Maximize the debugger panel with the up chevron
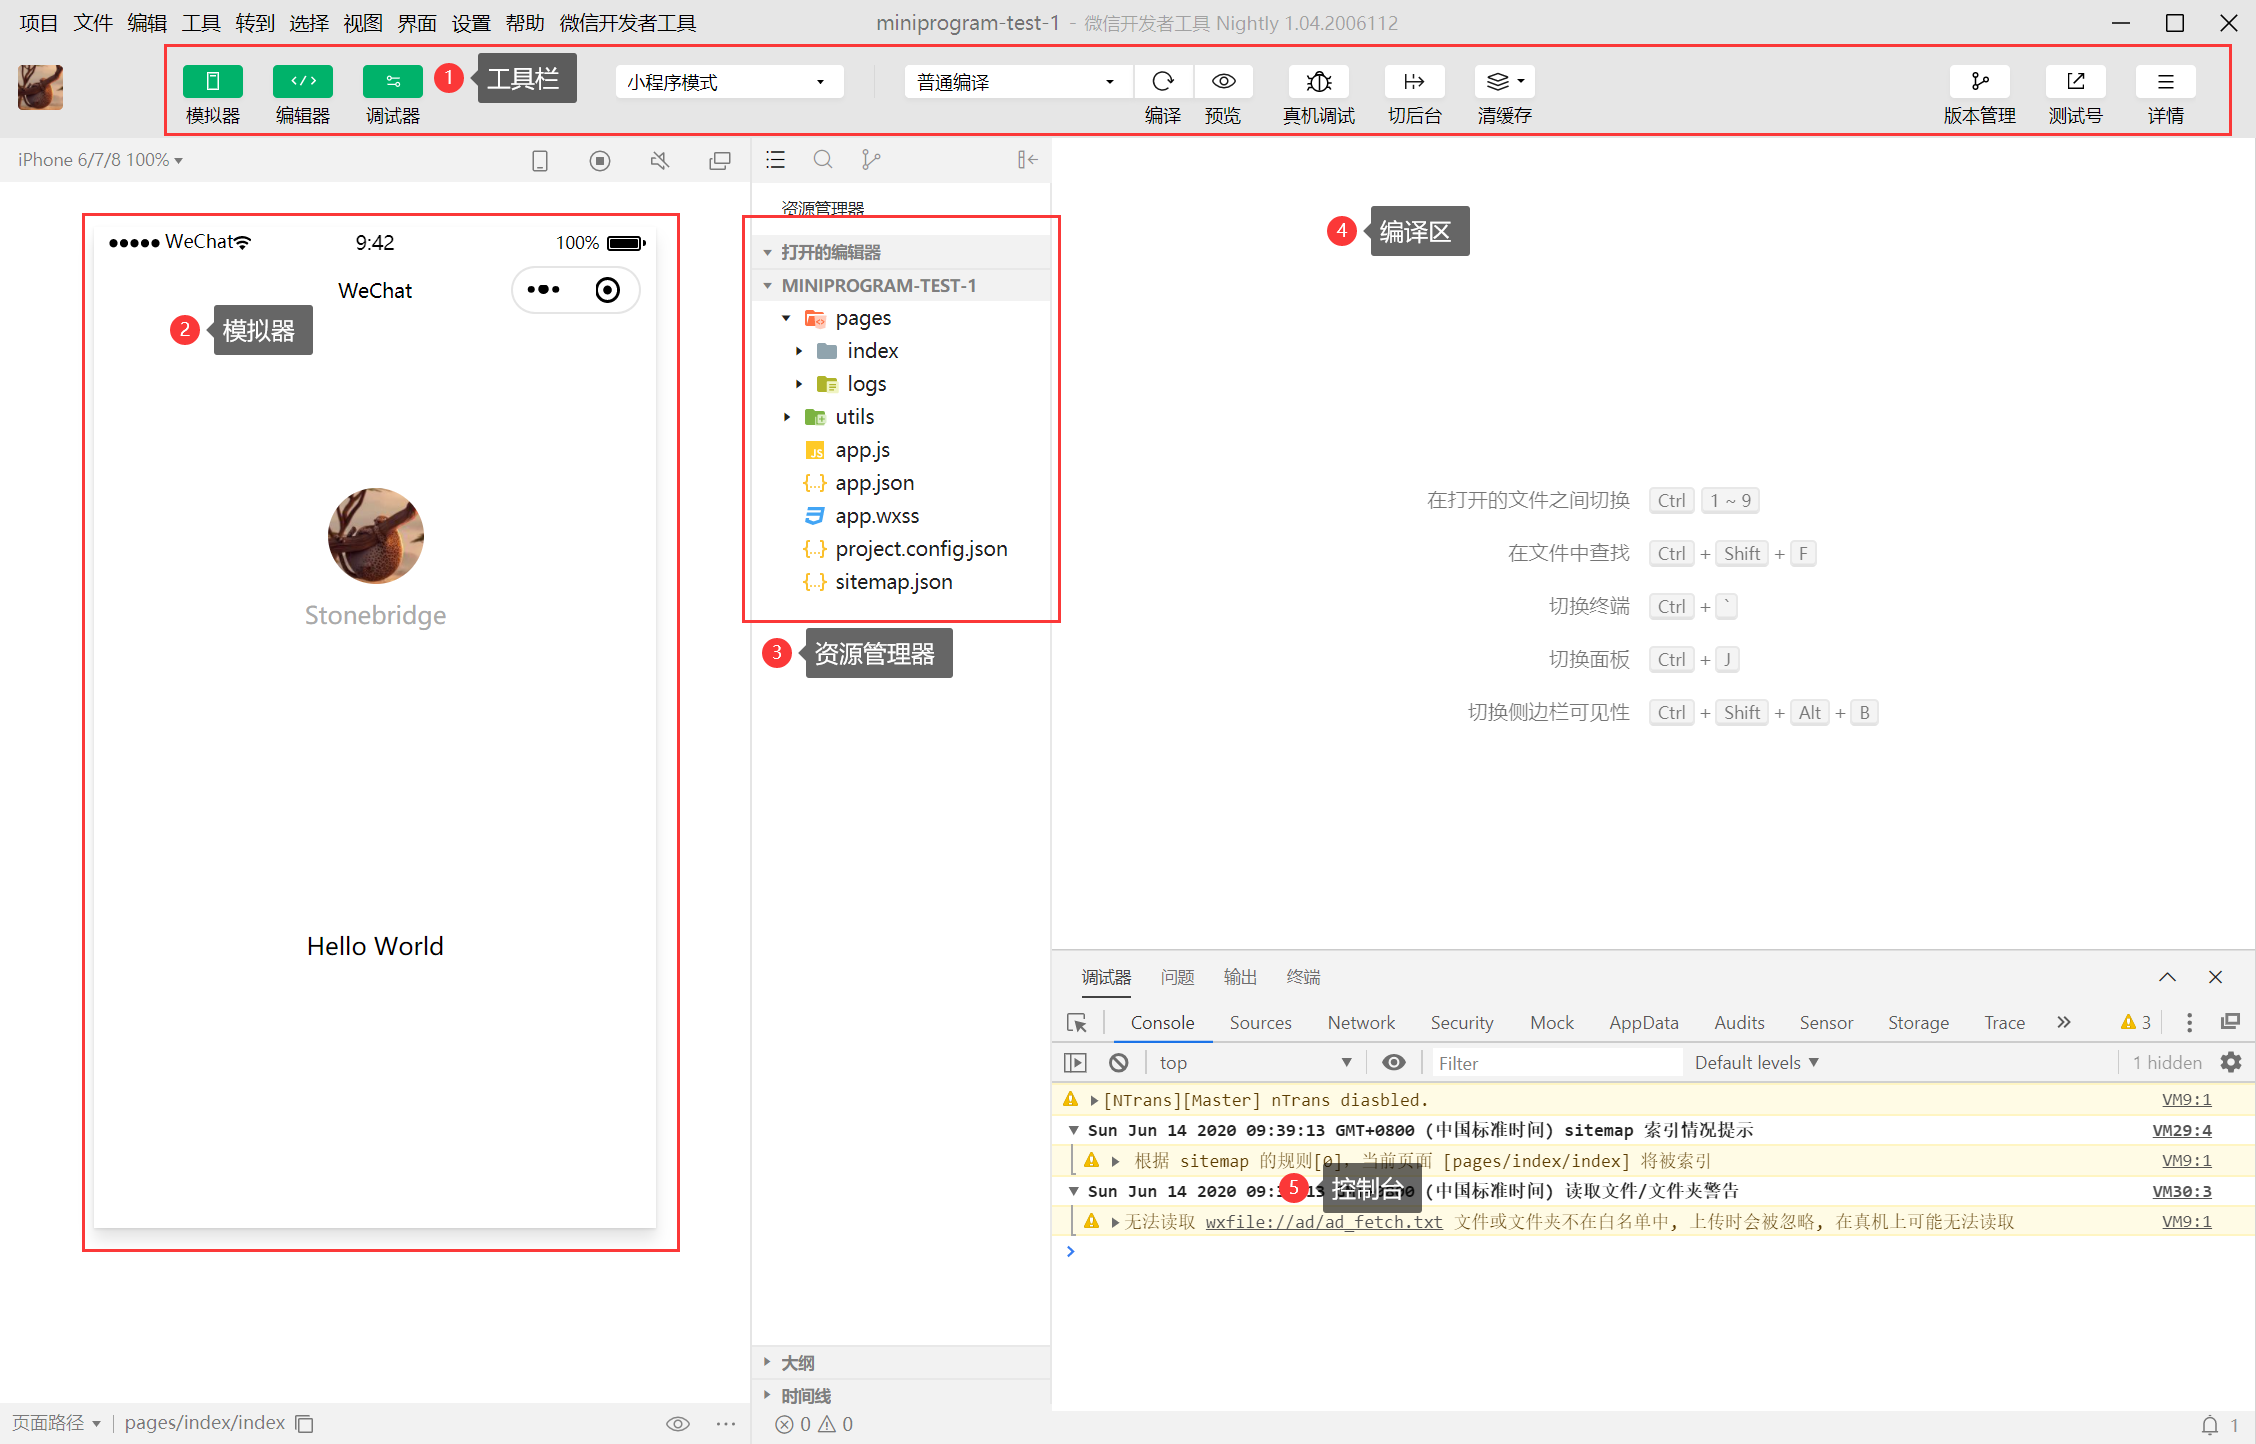 click(2167, 977)
